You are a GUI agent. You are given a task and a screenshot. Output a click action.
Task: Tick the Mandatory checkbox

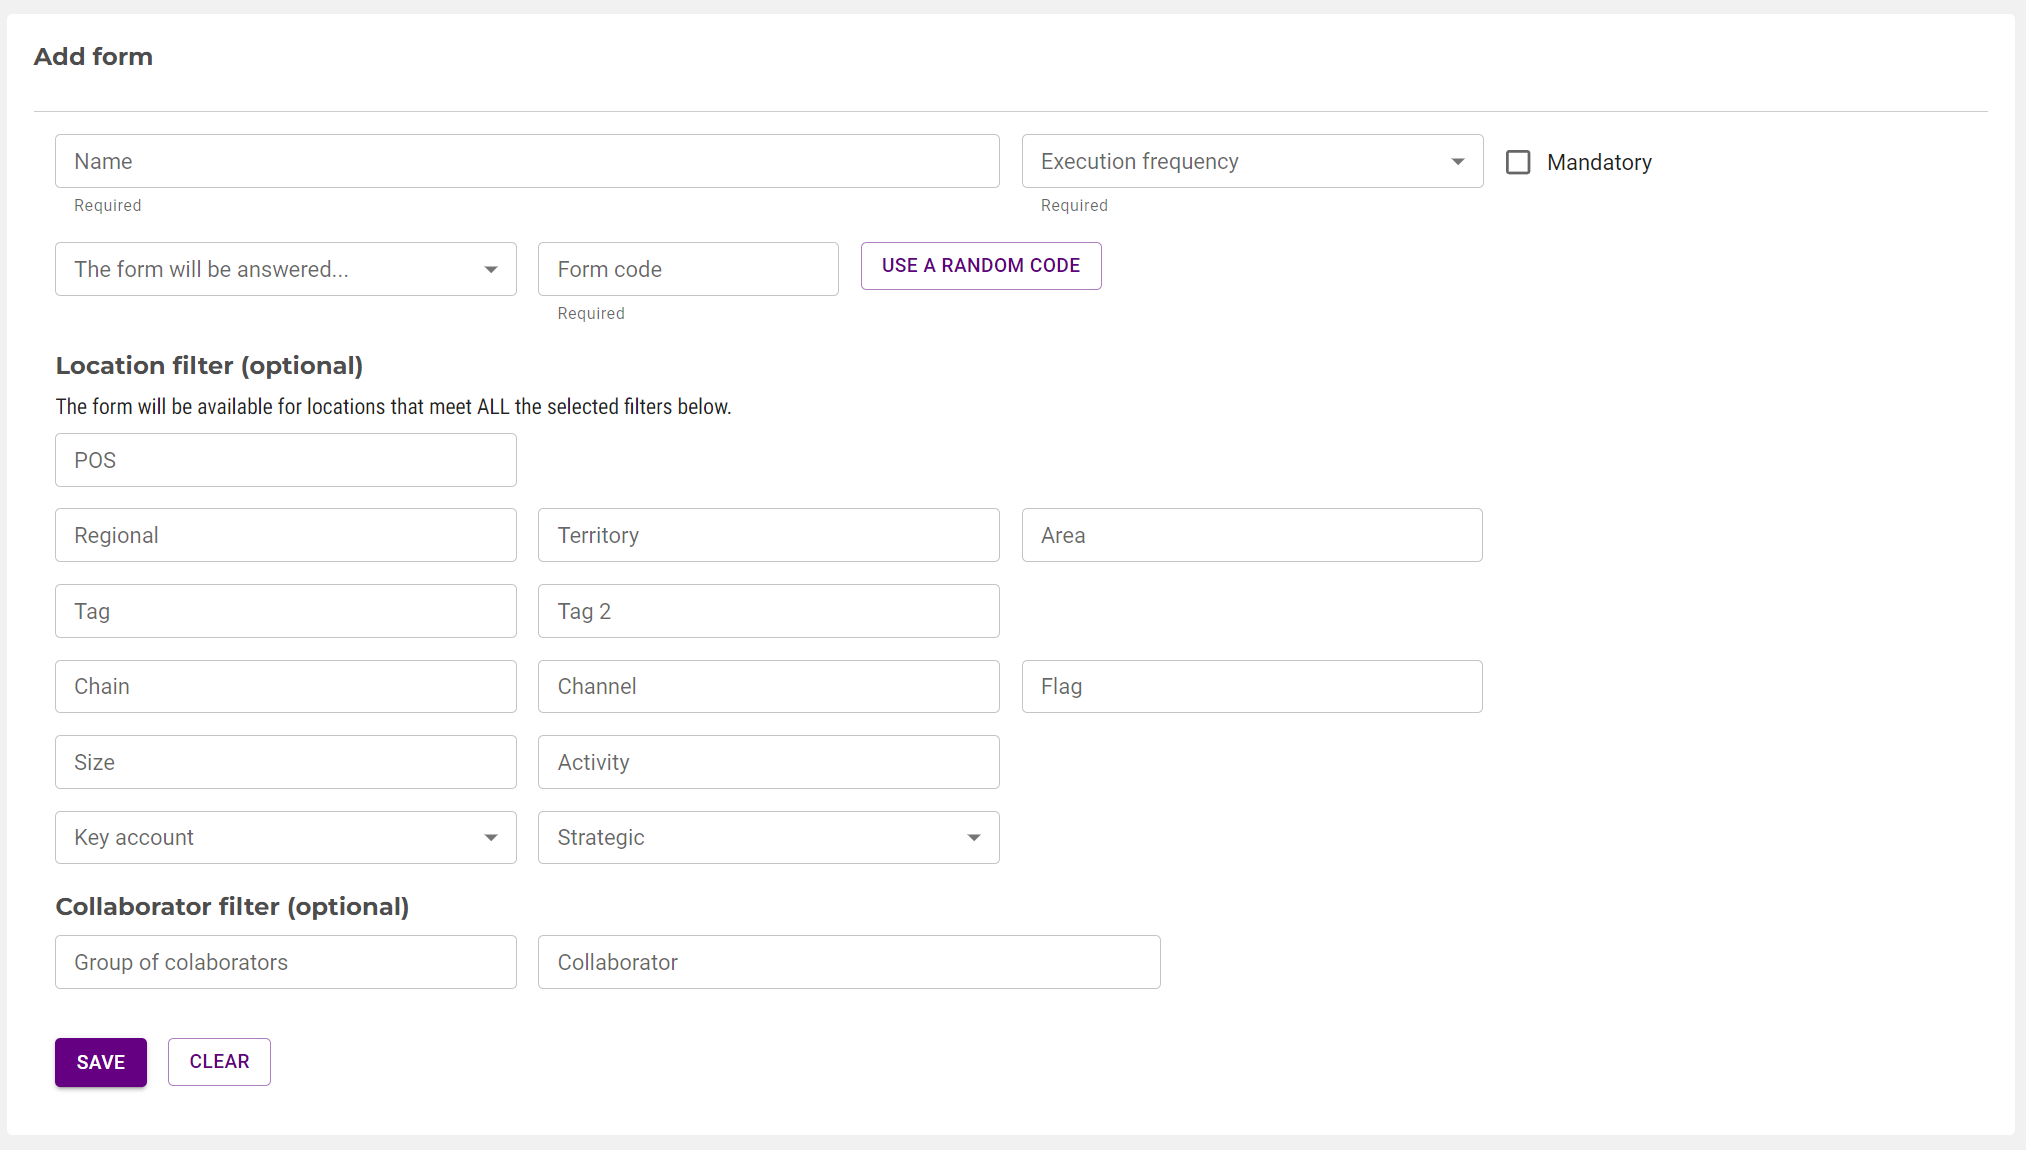coord(1518,162)
